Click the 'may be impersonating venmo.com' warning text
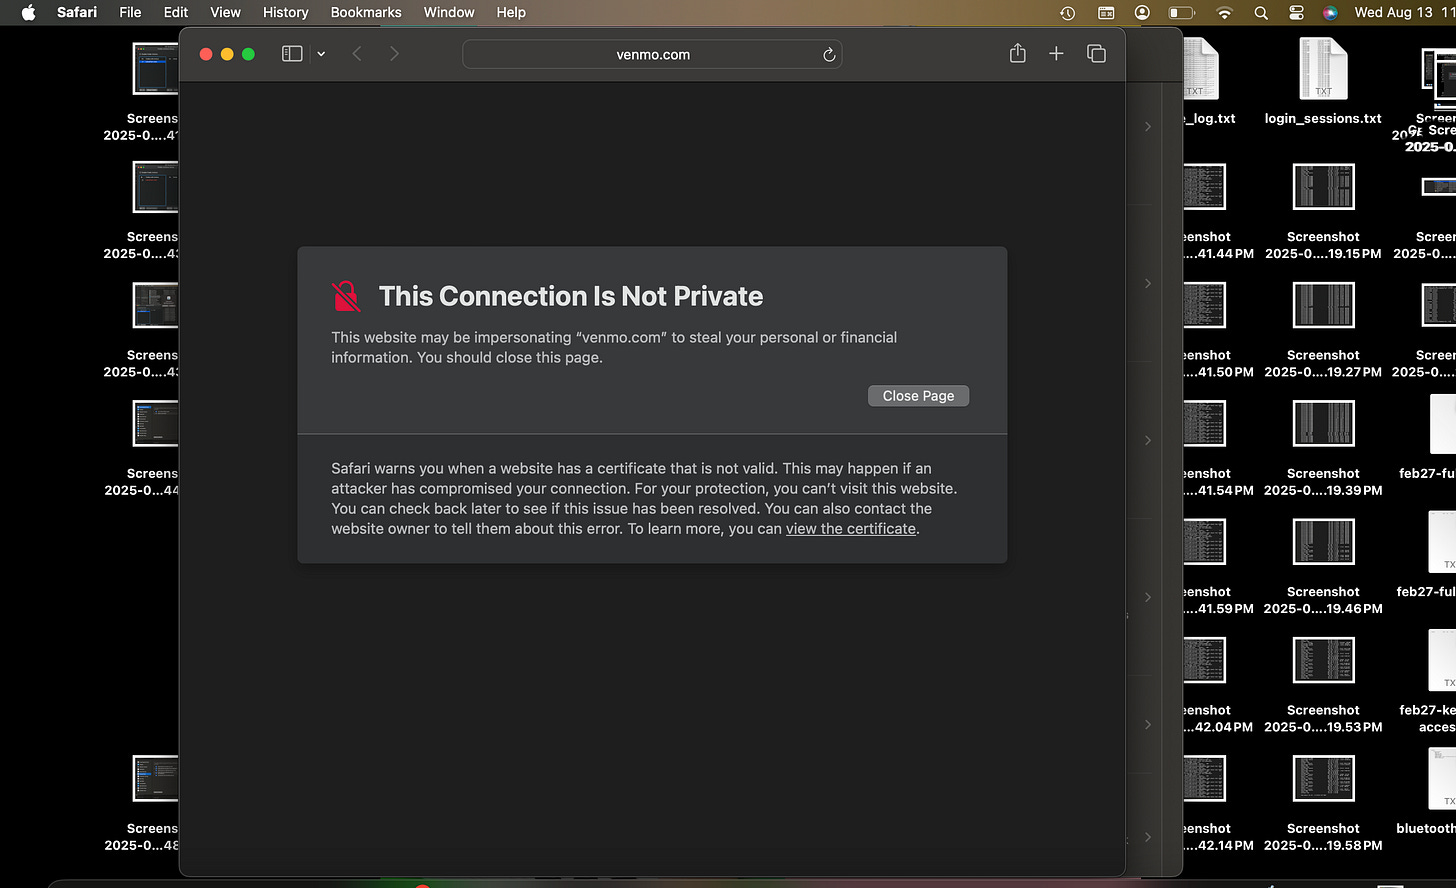1456x888 pixels. pos(614,347)
